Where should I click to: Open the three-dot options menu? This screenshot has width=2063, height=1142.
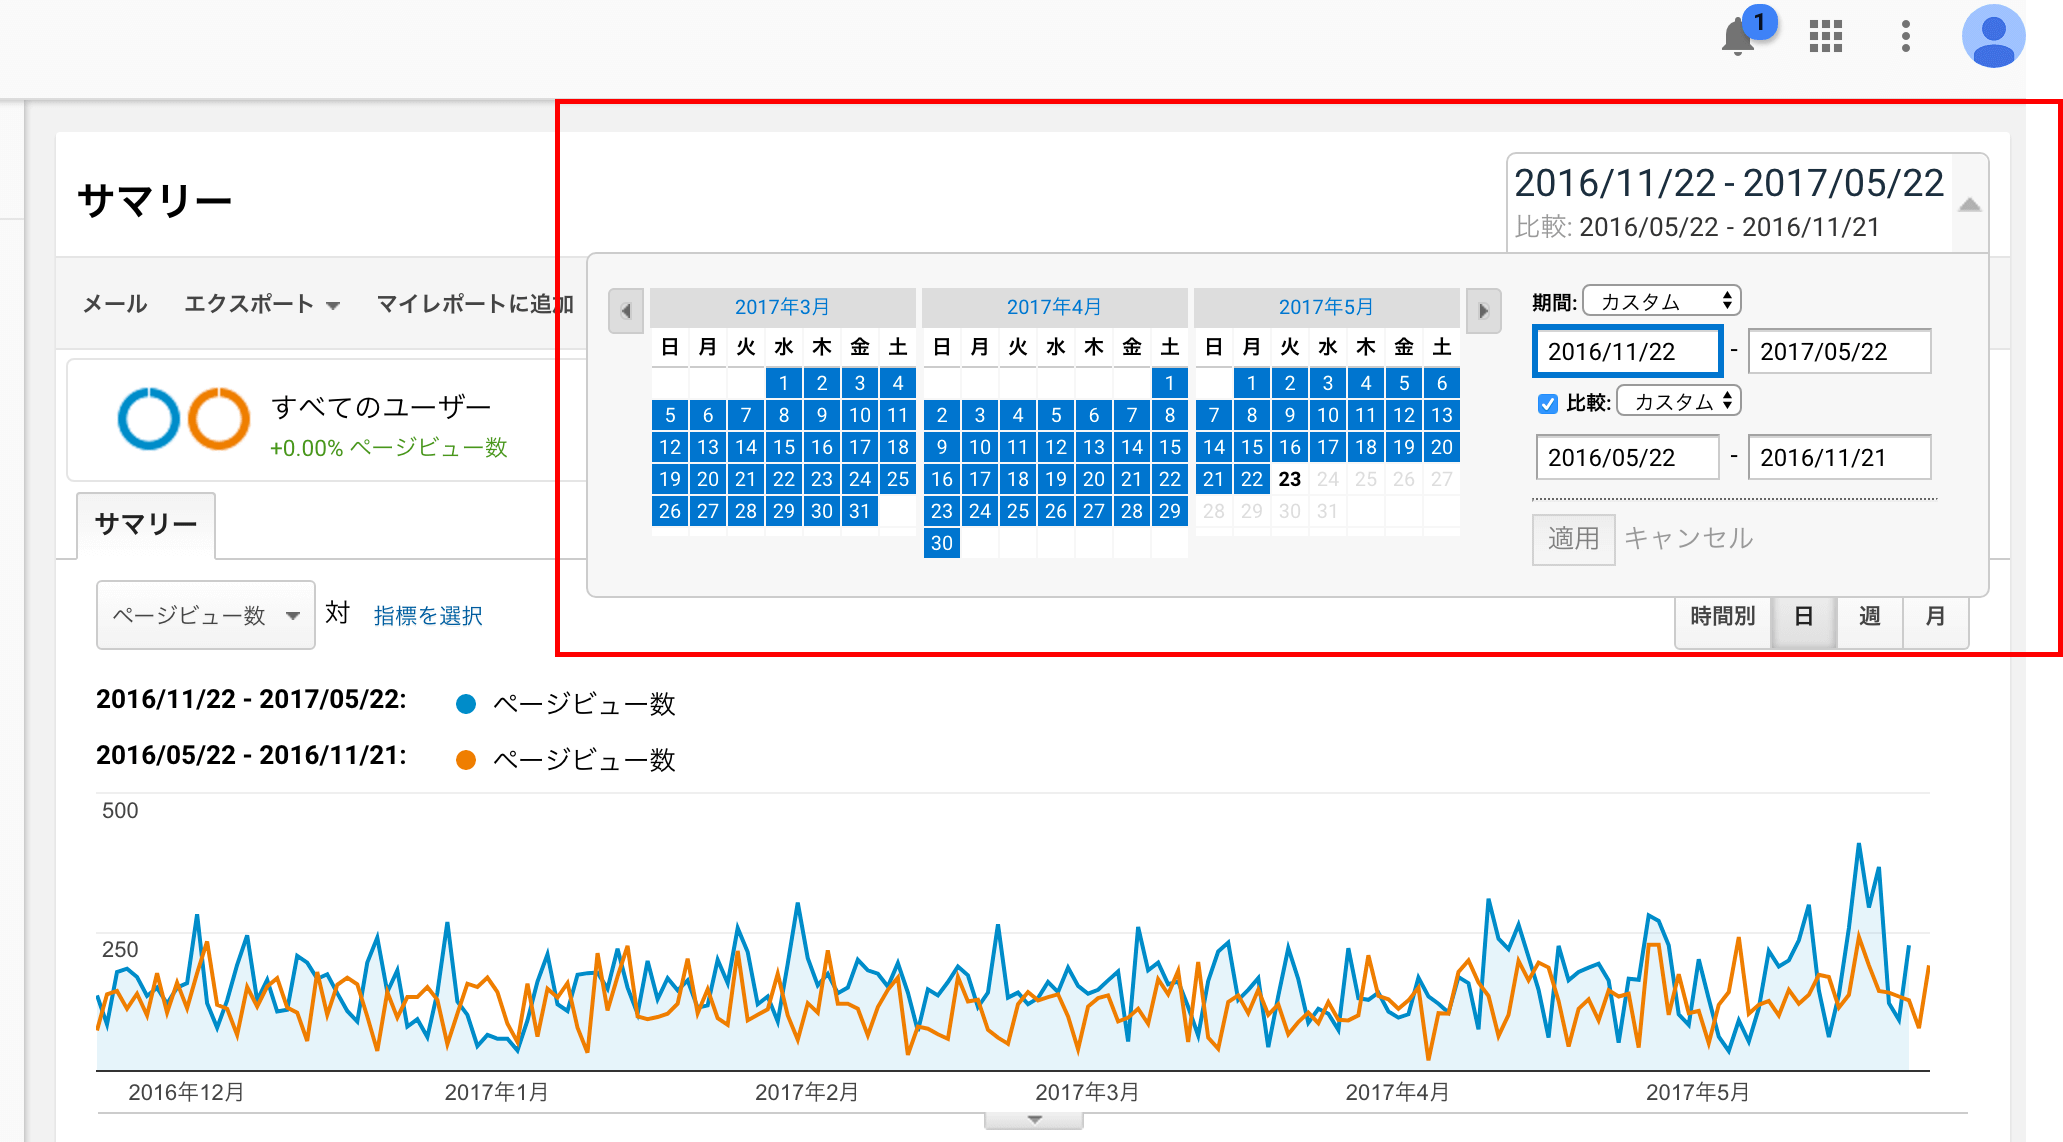pos(1906,36)
